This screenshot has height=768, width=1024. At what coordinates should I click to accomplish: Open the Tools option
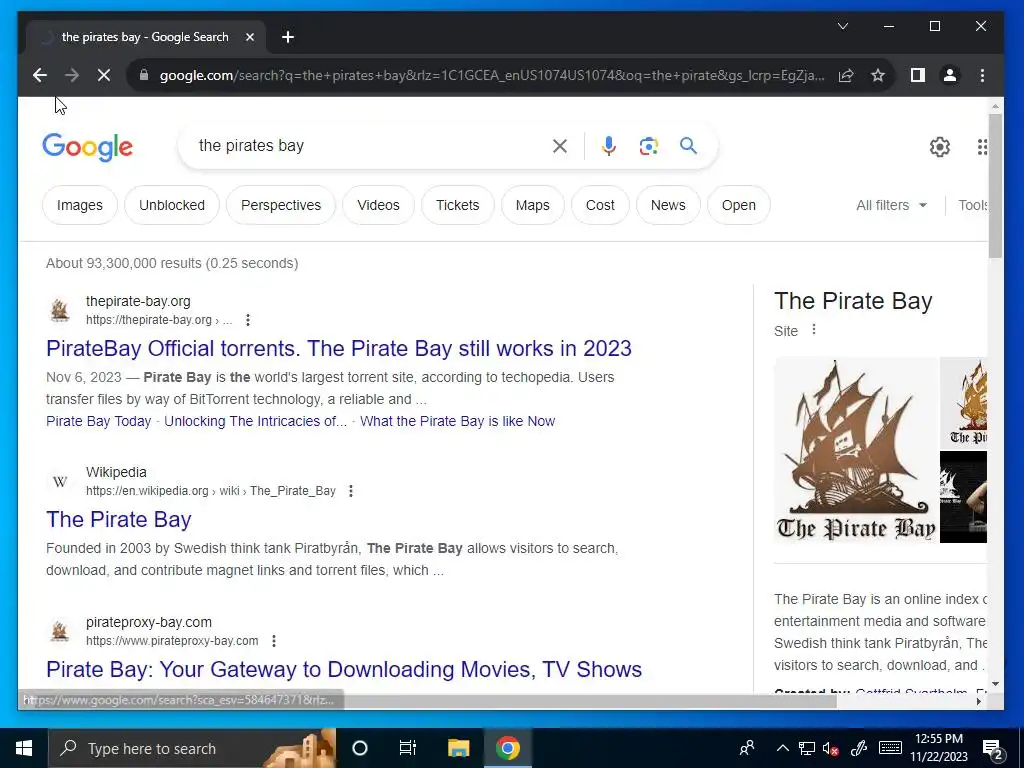972,205
